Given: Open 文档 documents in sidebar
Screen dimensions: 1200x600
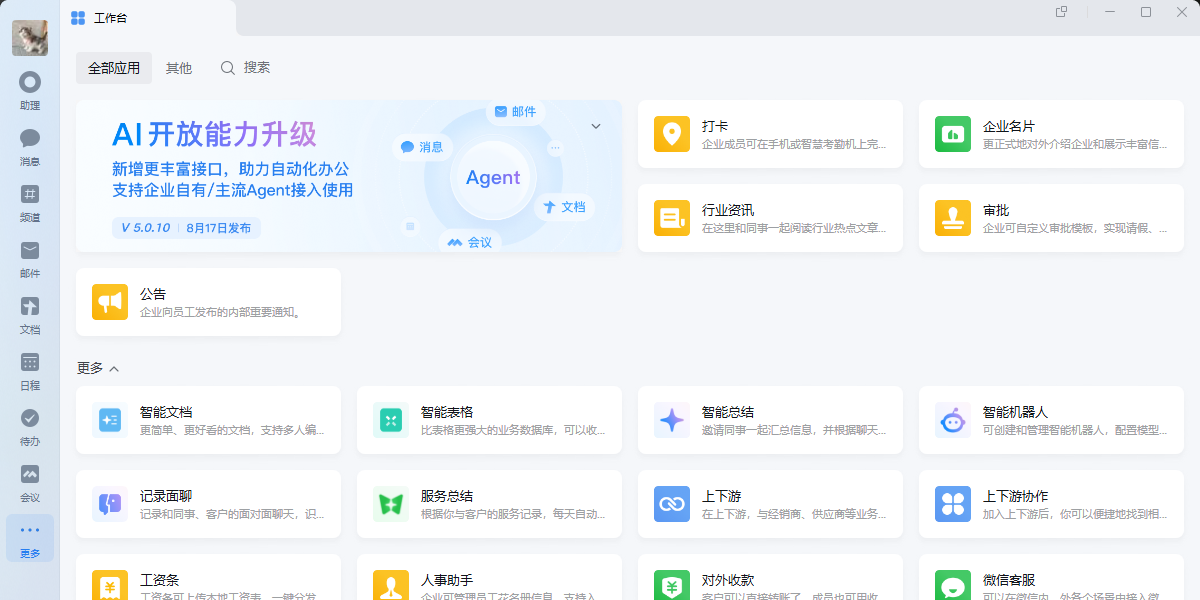Looking at the screenshot, I should [30, 314].
